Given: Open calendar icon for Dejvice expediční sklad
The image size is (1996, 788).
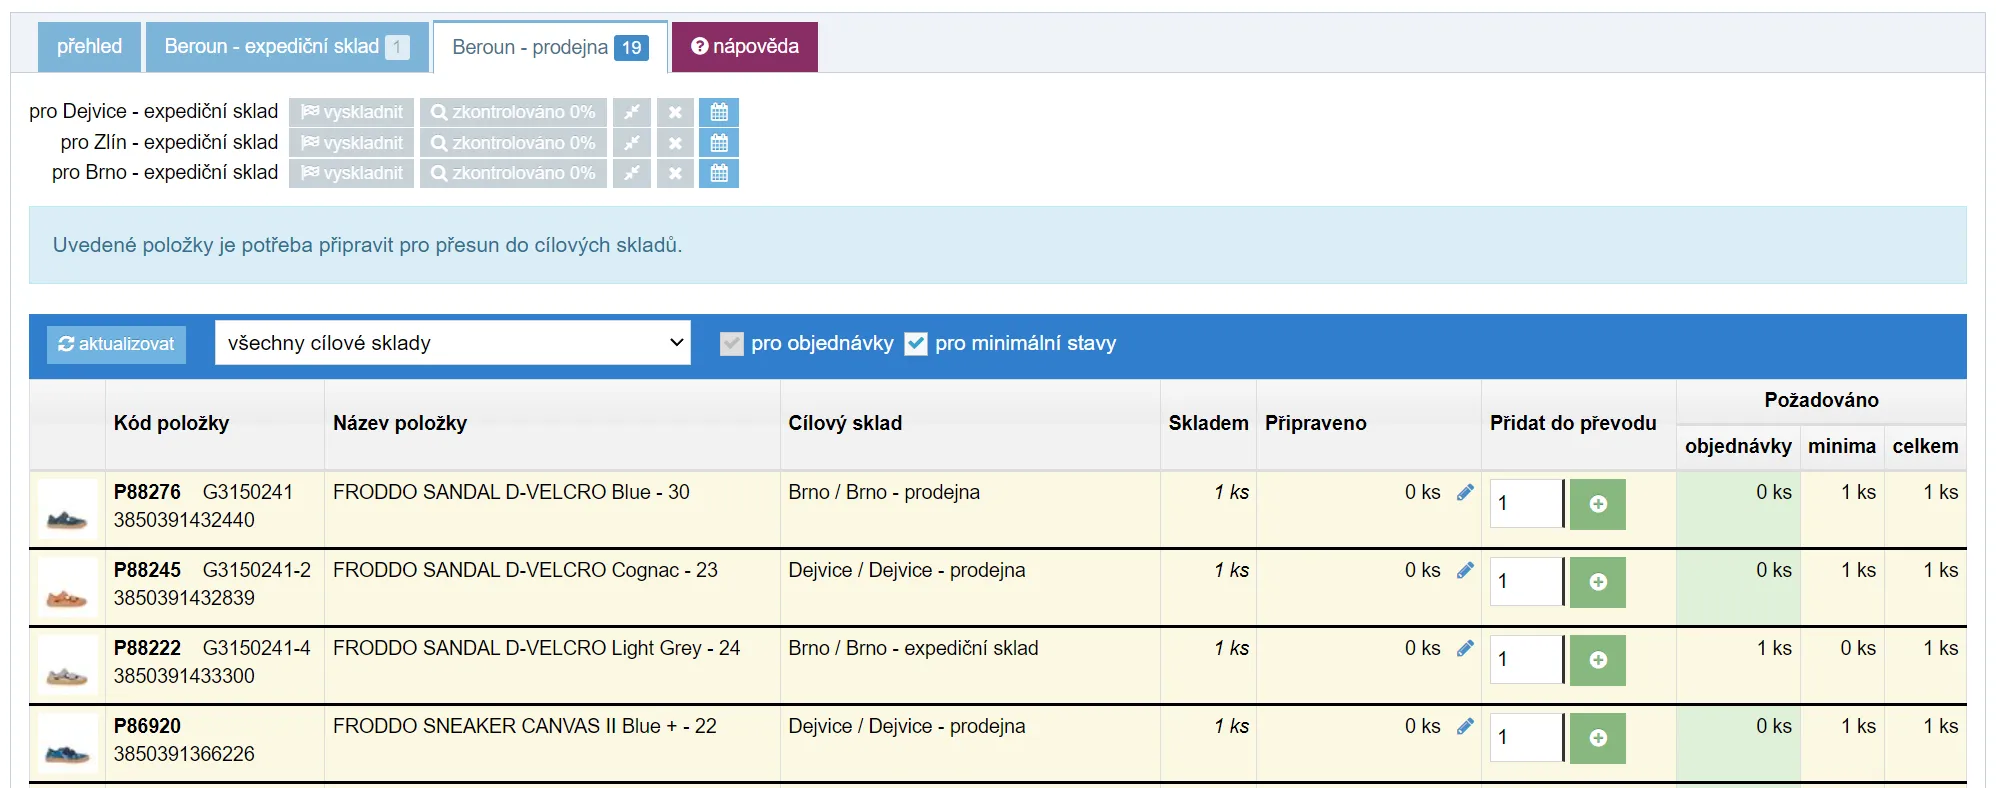Looking at the screenshot, I should [x=718, y=112].
